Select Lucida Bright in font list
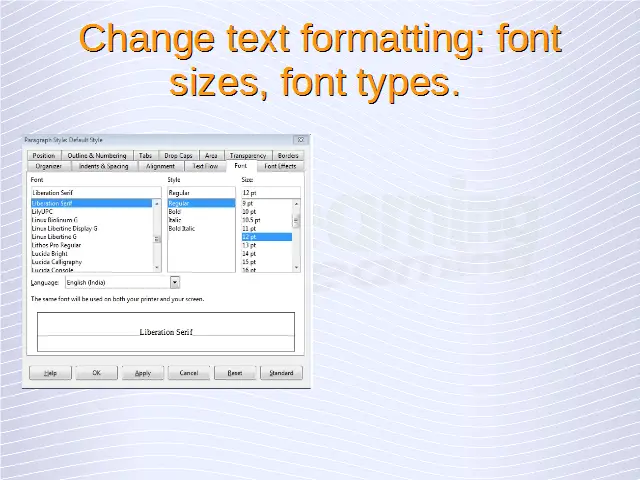The width and height of the screenshot is (640, 480). [50, 254]
